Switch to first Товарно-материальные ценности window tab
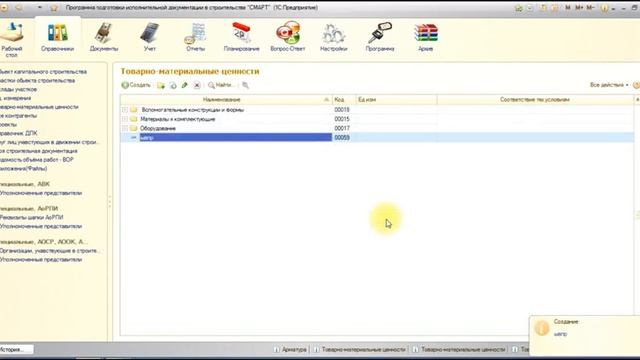The image size is (640, 360). (360, 350)
